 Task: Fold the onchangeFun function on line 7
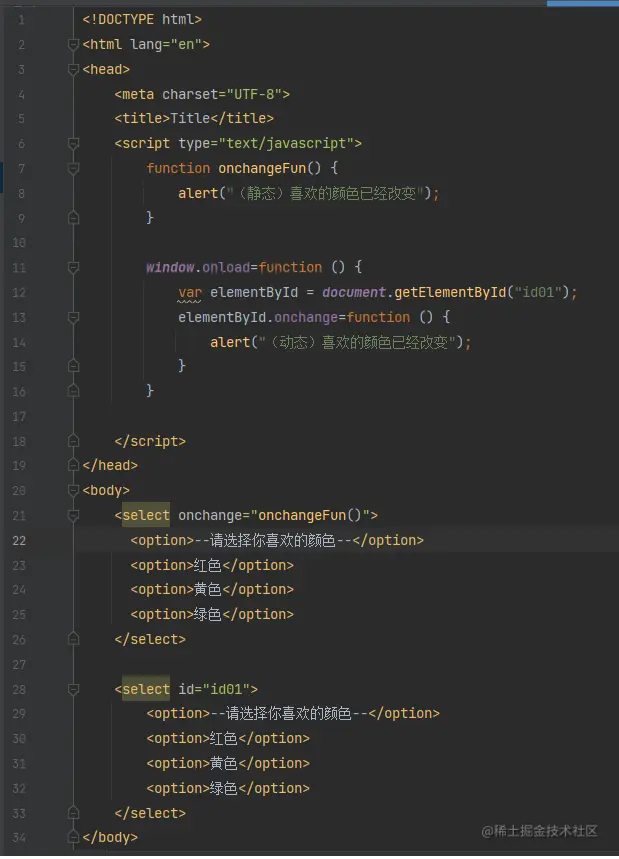73,168
